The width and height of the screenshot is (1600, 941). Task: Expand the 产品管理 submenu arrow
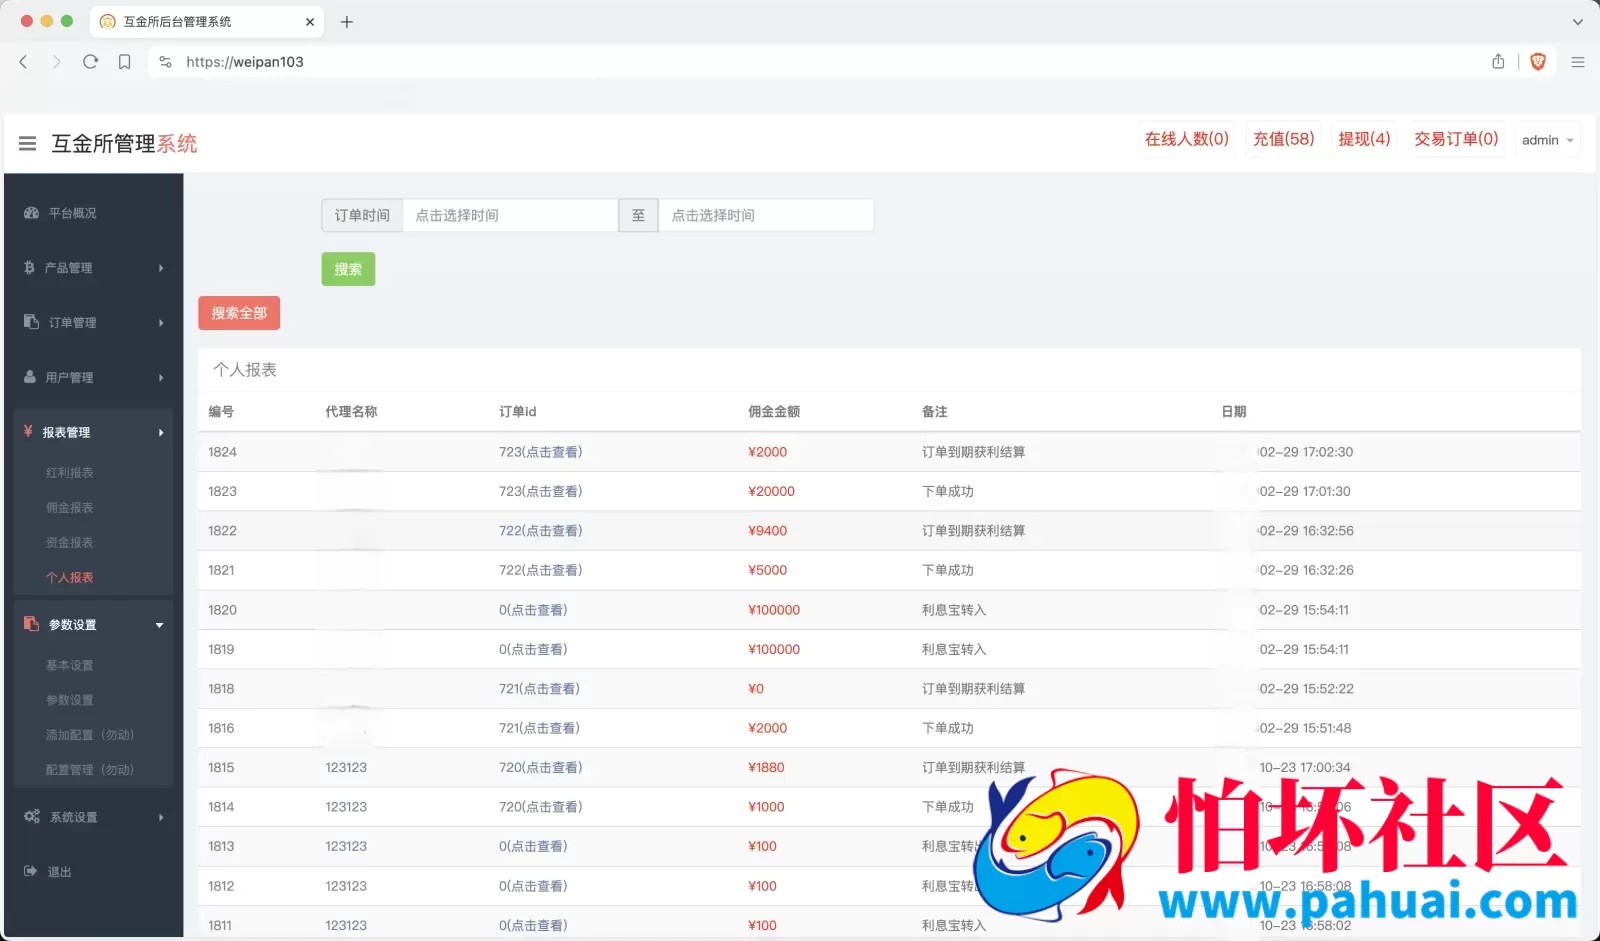click(x=161, y=268)
